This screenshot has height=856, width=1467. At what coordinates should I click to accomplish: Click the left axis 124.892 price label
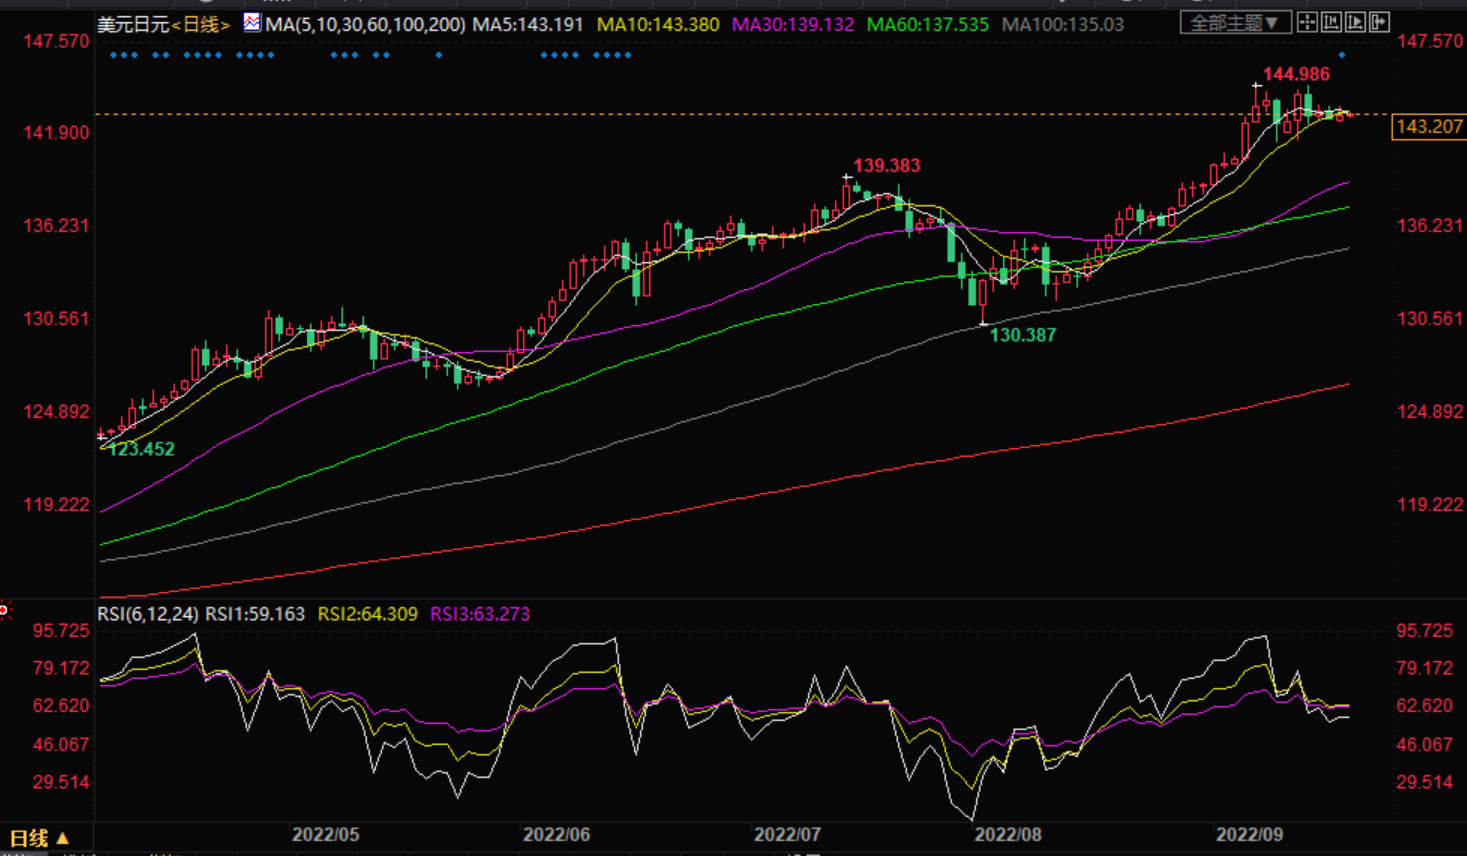56,412
